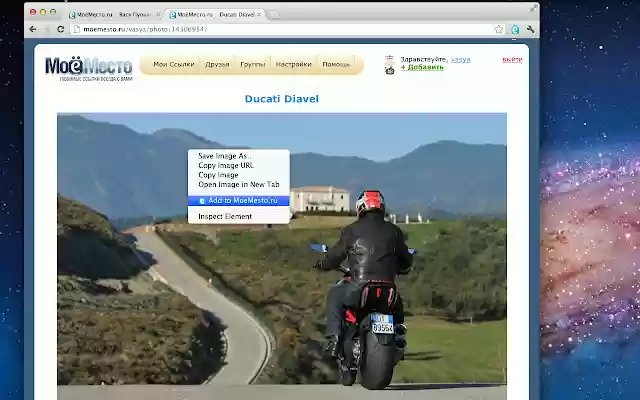Click the vasya username link
Image resolution: width=640 pixels, height=400 pixels.
point(460,59)
